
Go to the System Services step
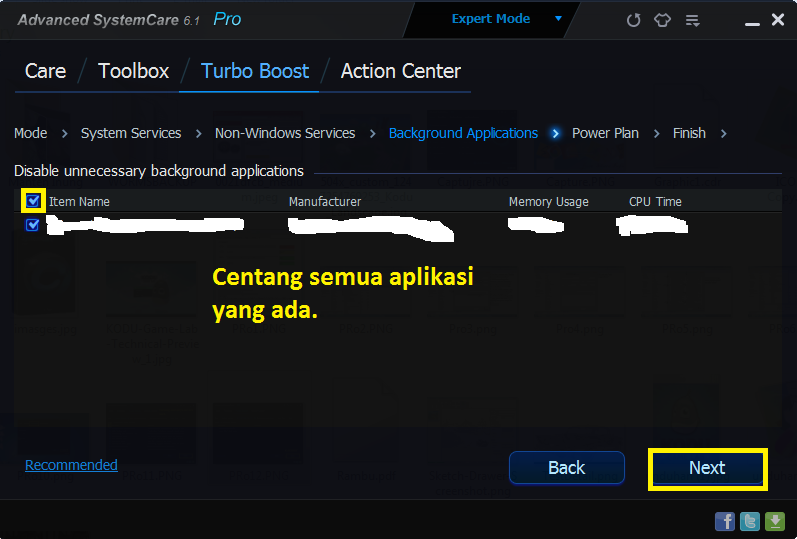pyautogui.click(x=131, y=133)
